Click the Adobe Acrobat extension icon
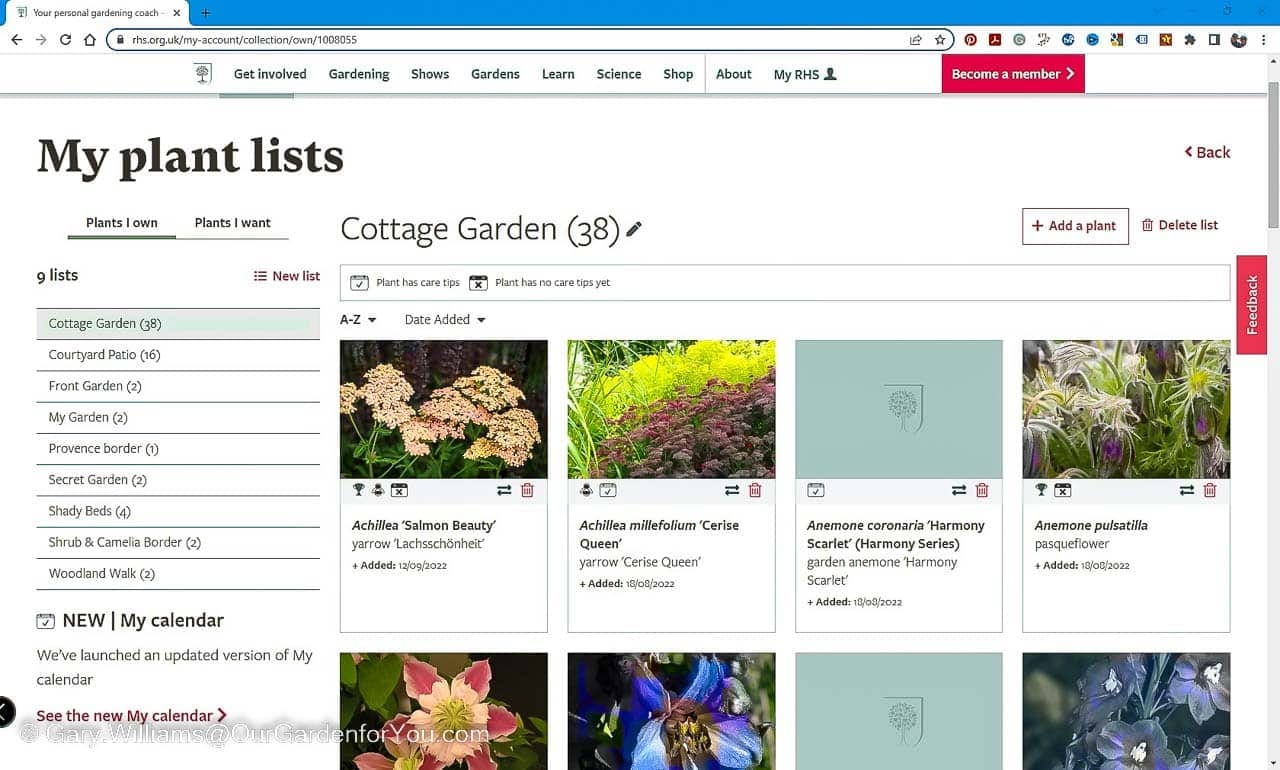This screenshot has width=1280, height=770. click(x=995, y=40)
